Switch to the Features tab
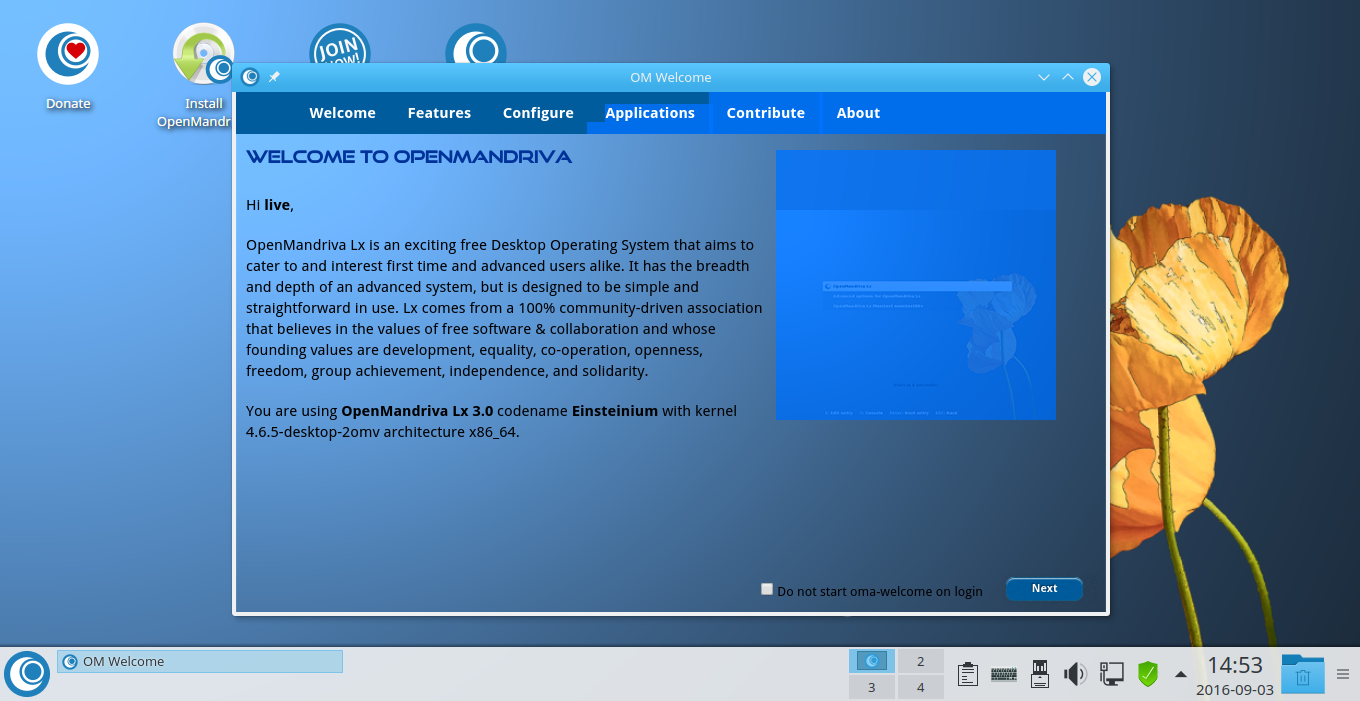The image size is (1360, 701). pyautogui.click(x=439, y=113)
